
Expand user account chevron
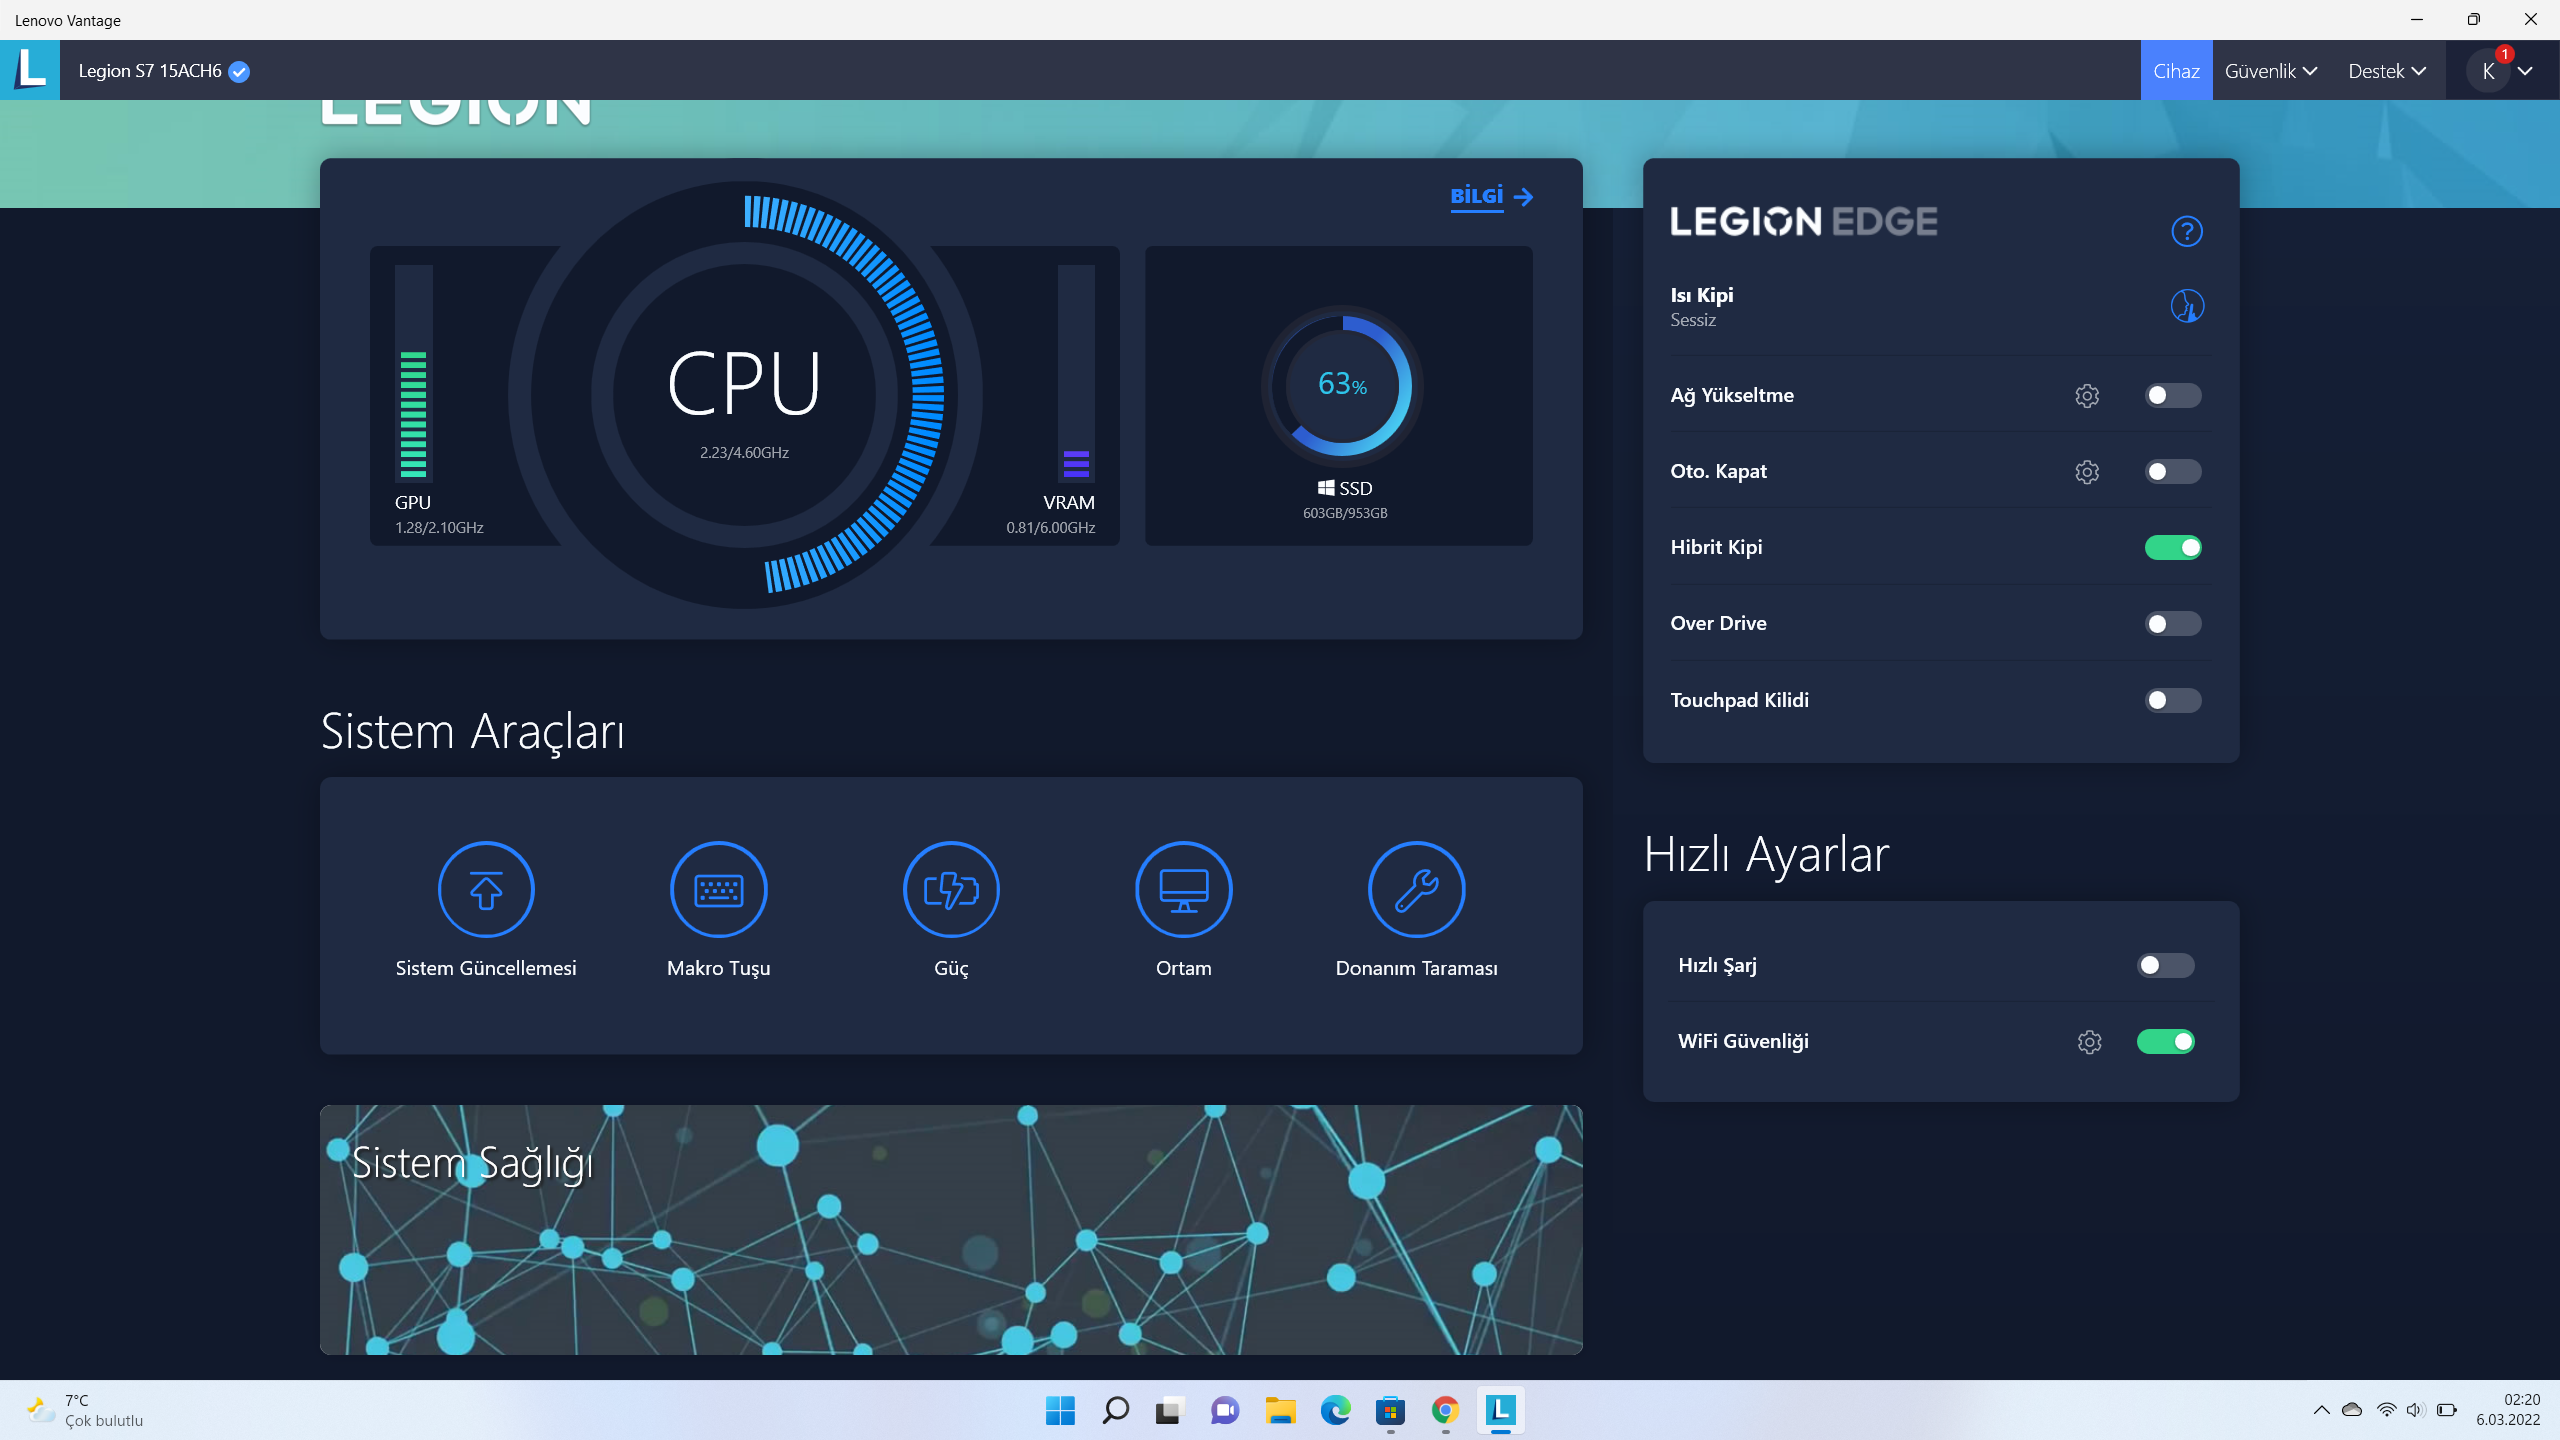coord(2526,71)
